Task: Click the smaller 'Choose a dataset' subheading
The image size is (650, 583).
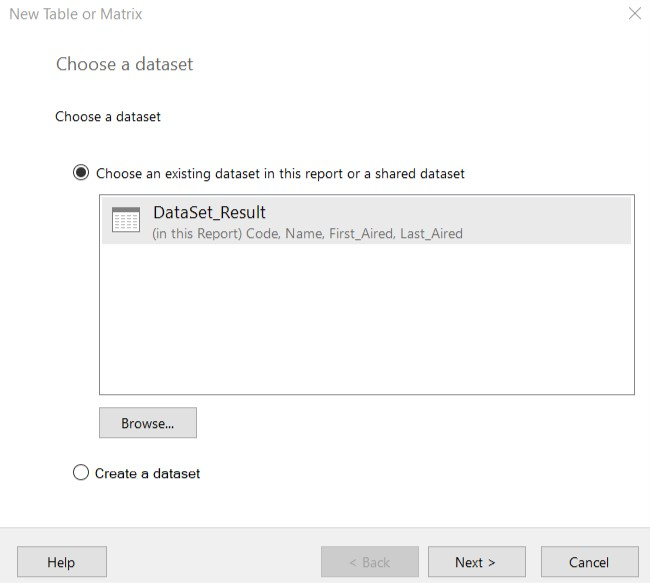Action: tap(108, 116)
